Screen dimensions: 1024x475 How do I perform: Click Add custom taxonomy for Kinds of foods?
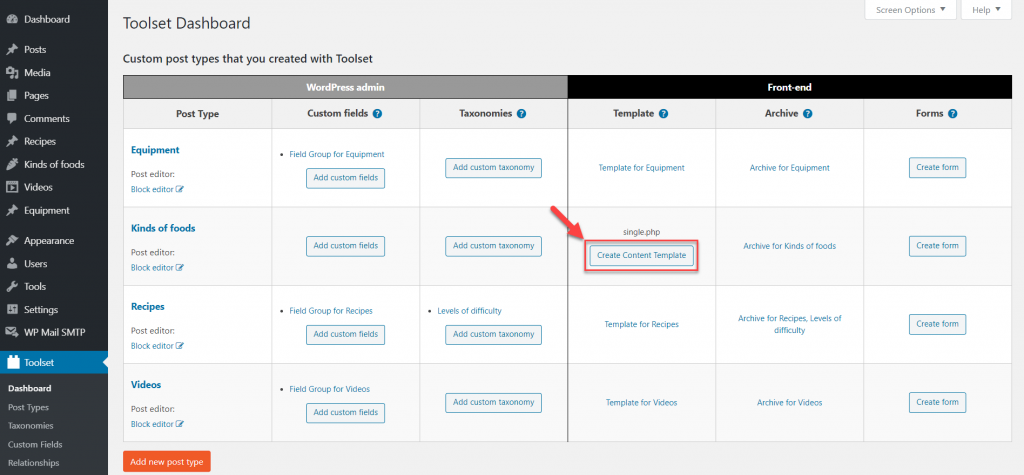pos(494,246)
